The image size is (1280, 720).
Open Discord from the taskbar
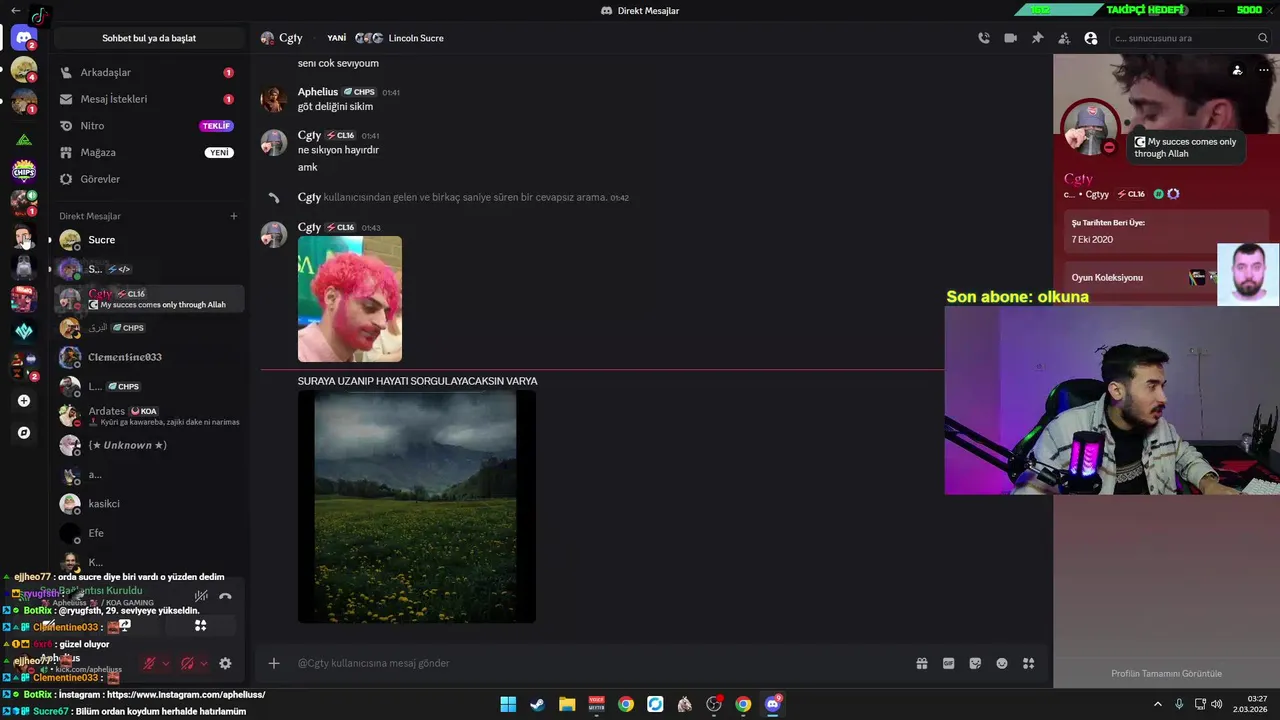(772, 704)
